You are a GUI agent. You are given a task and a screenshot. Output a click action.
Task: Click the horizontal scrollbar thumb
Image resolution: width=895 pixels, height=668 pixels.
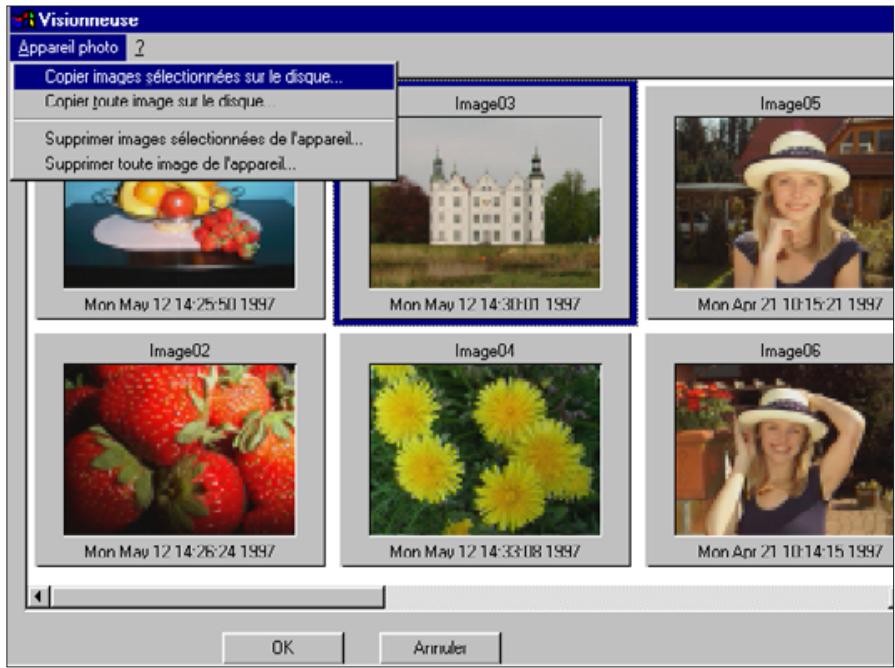[217, 597]
